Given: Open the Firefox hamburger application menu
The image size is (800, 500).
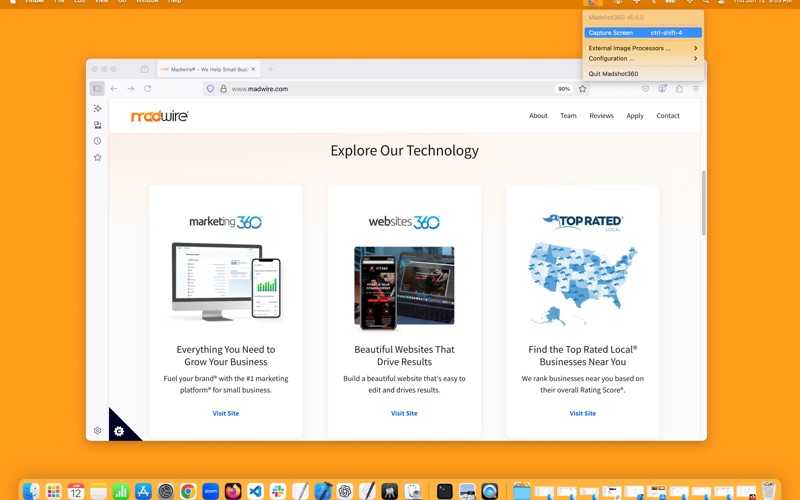Looking at the screenshot, I should 696,89.
